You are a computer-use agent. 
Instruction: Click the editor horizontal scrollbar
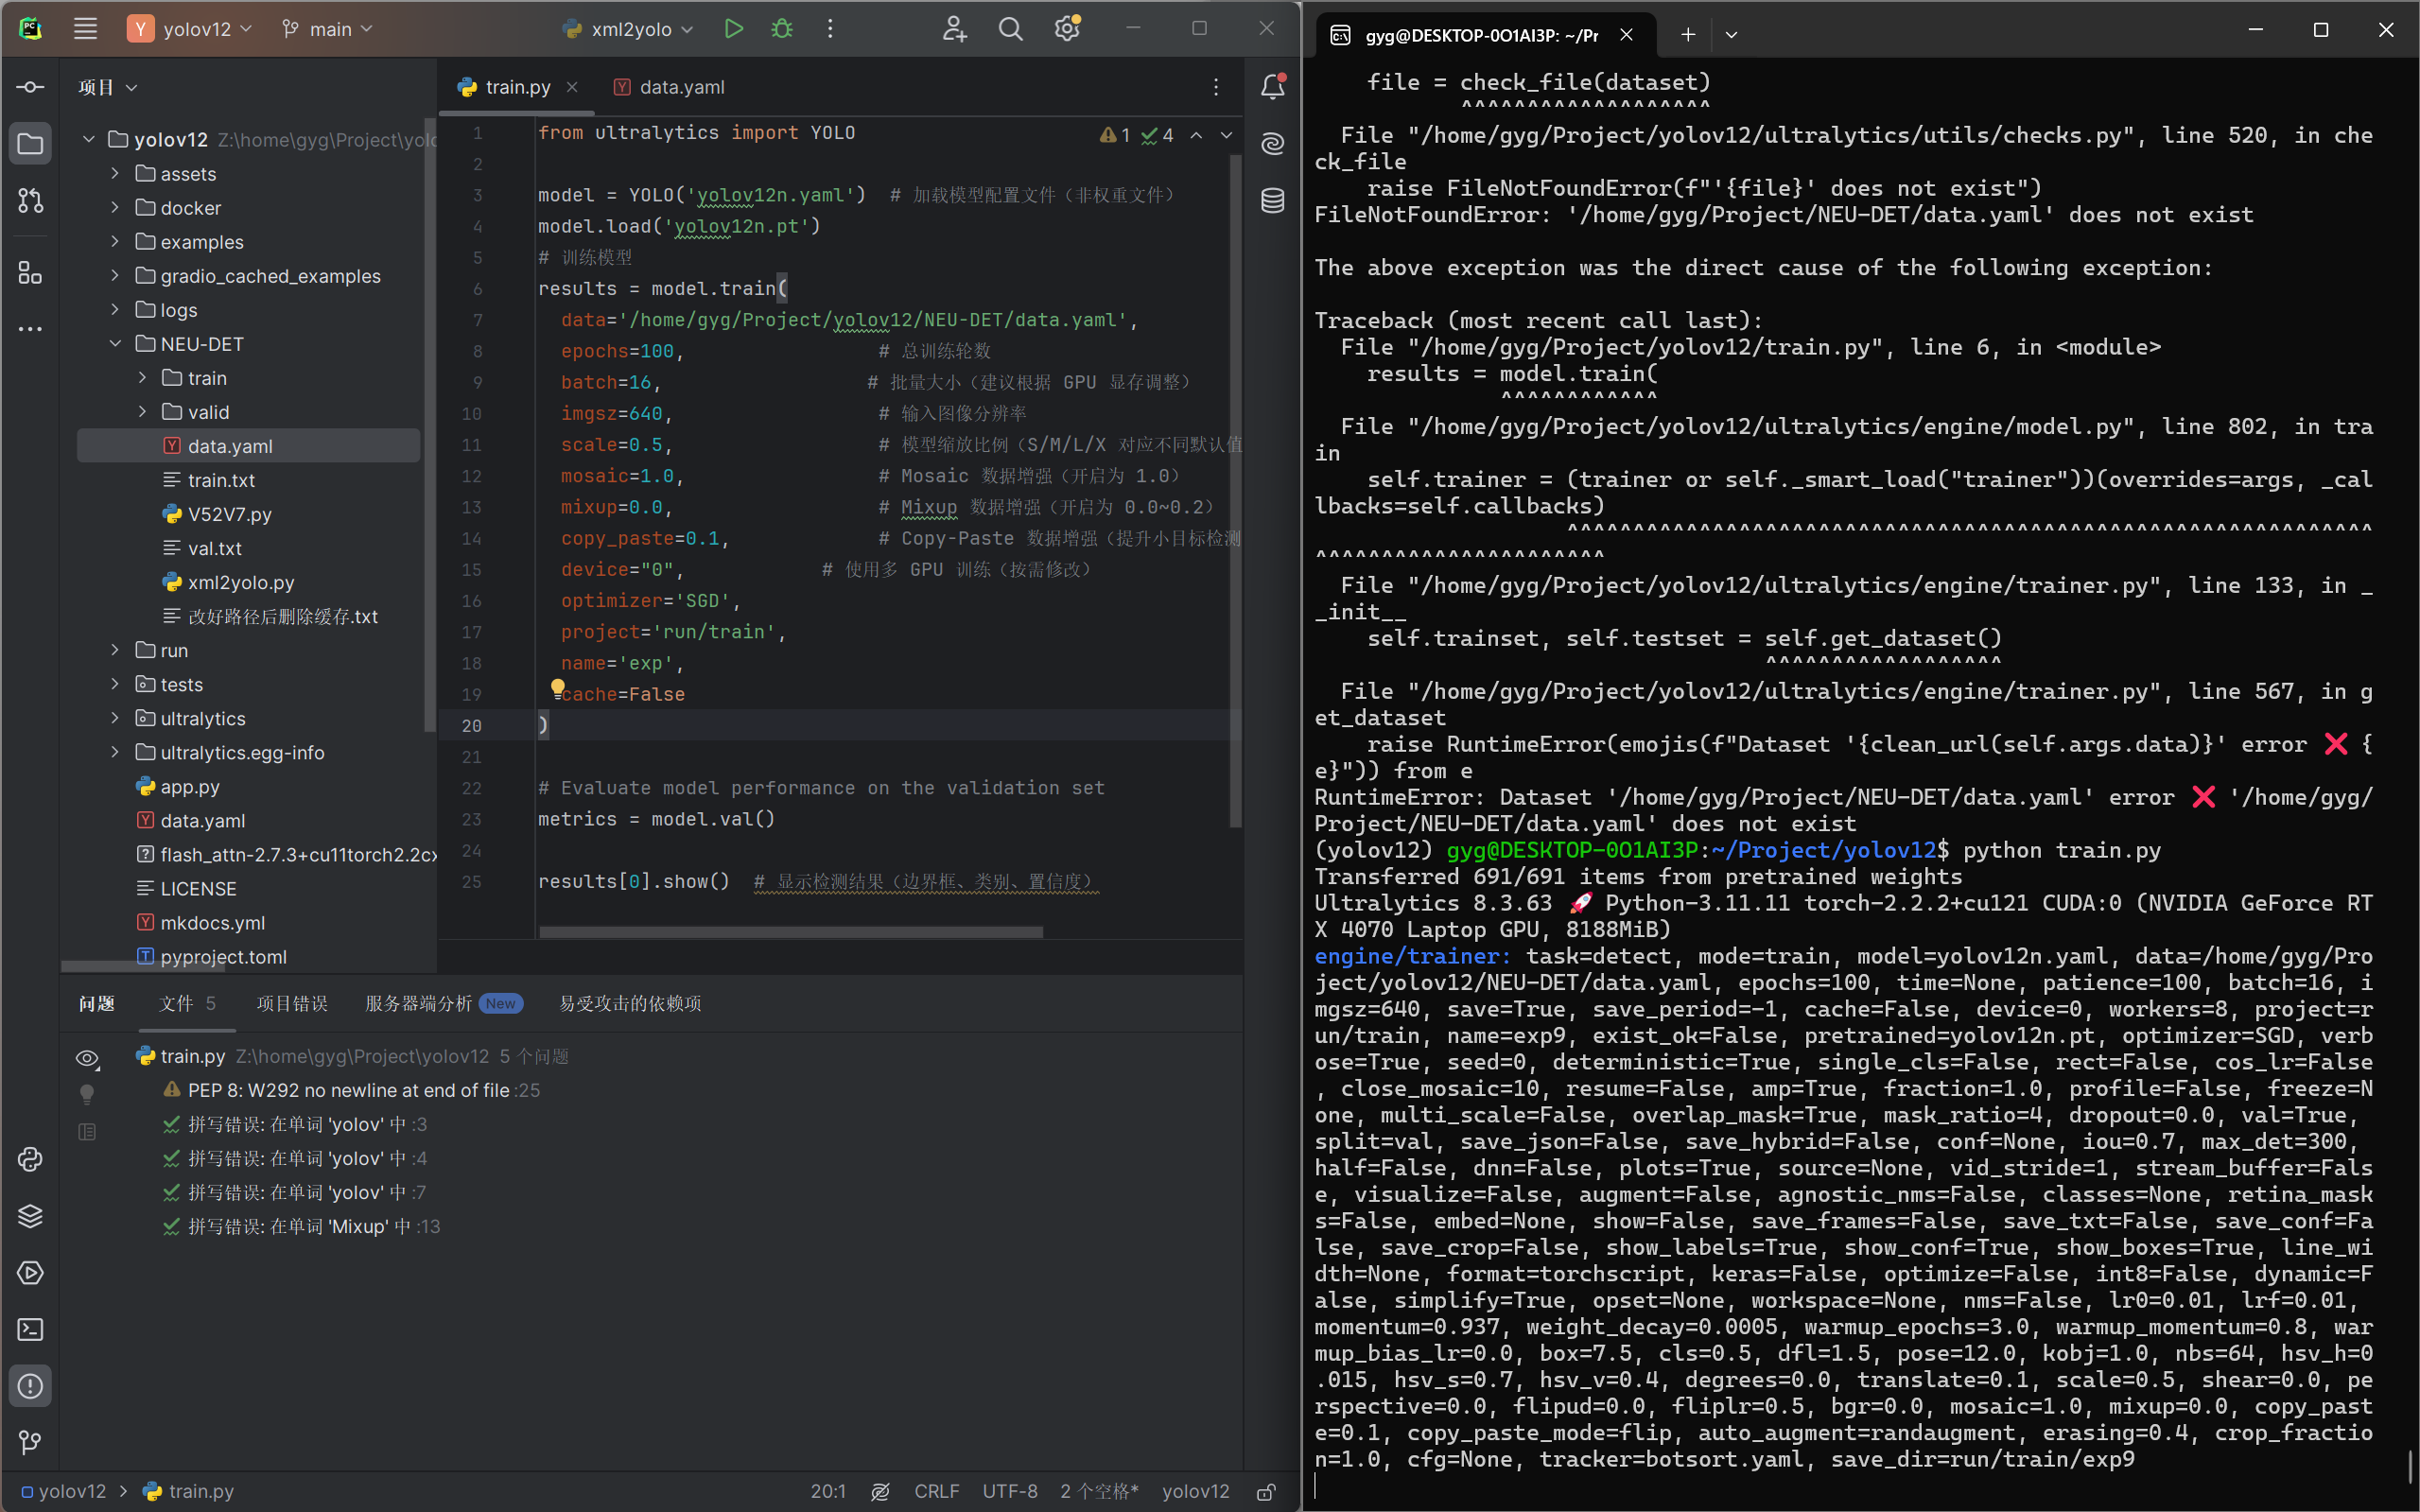(790, 932)
